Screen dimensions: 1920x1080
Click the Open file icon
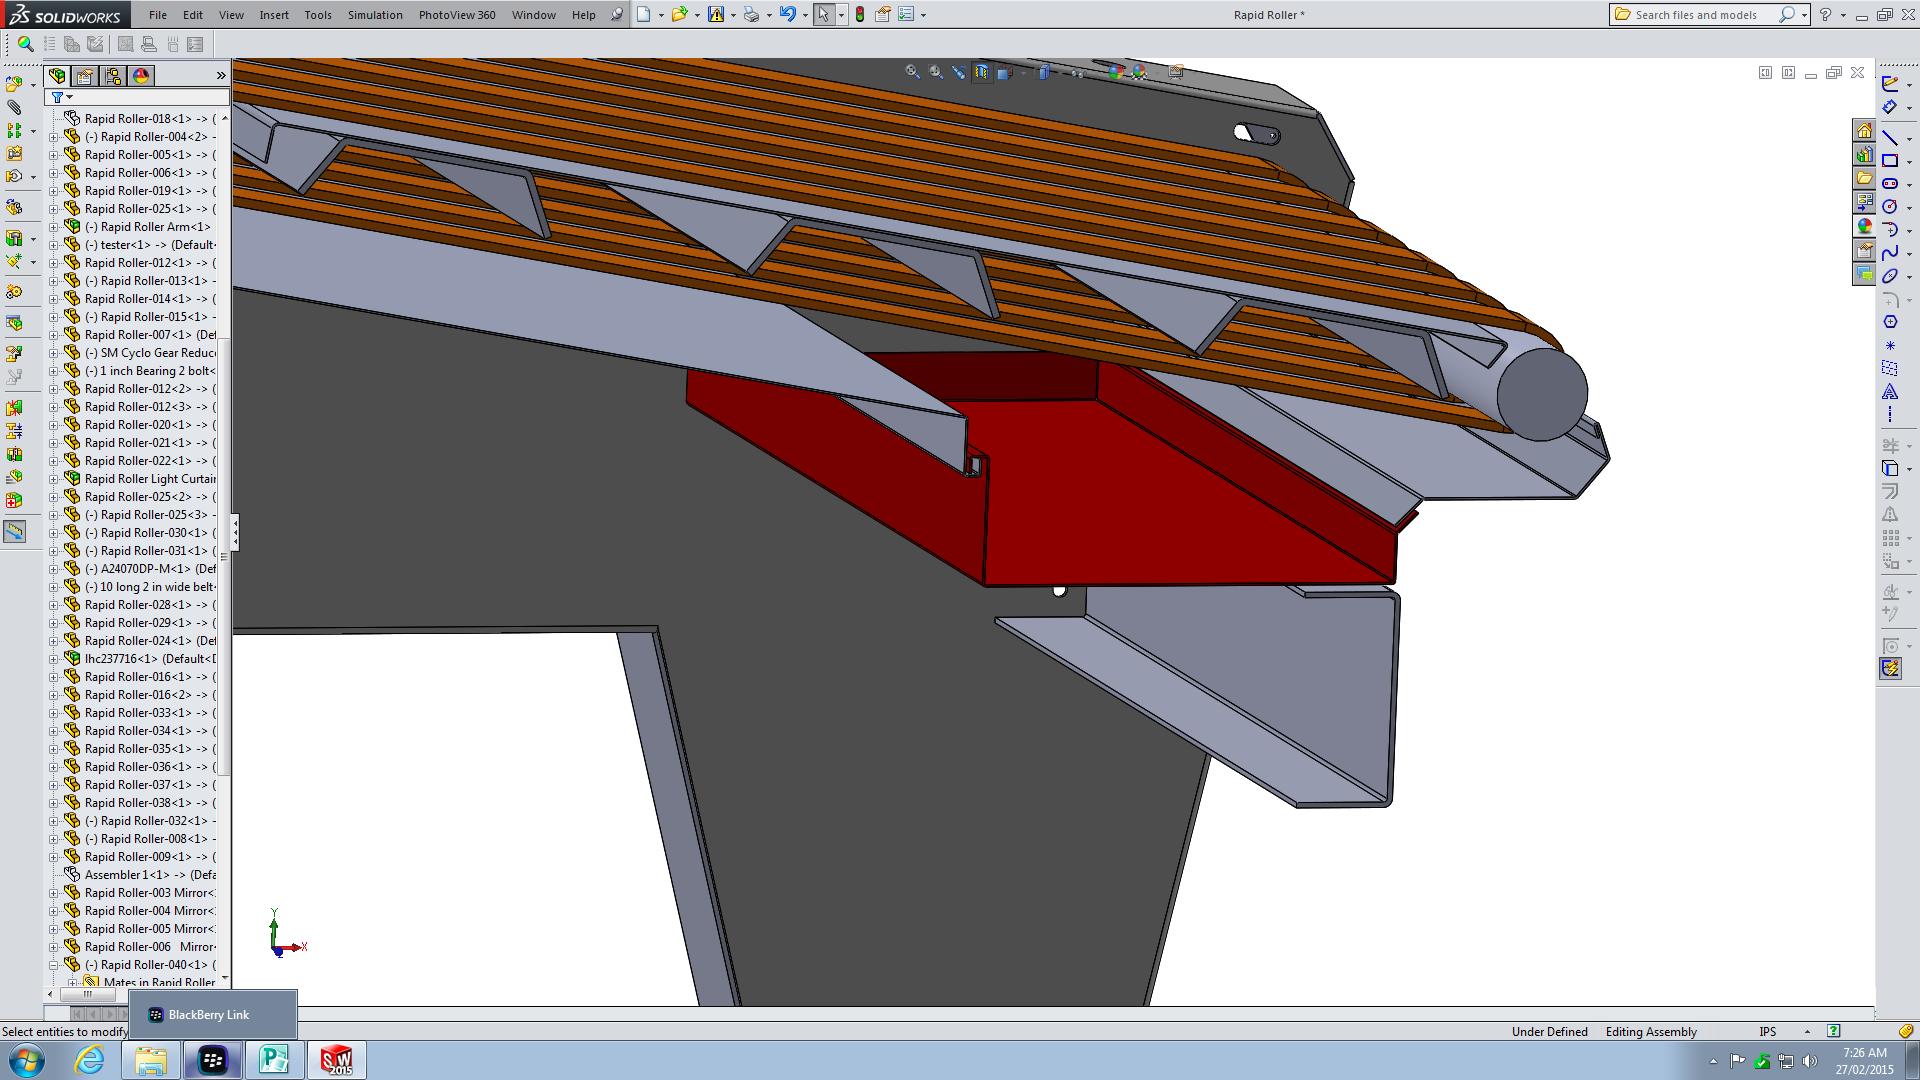pos(680,14)
